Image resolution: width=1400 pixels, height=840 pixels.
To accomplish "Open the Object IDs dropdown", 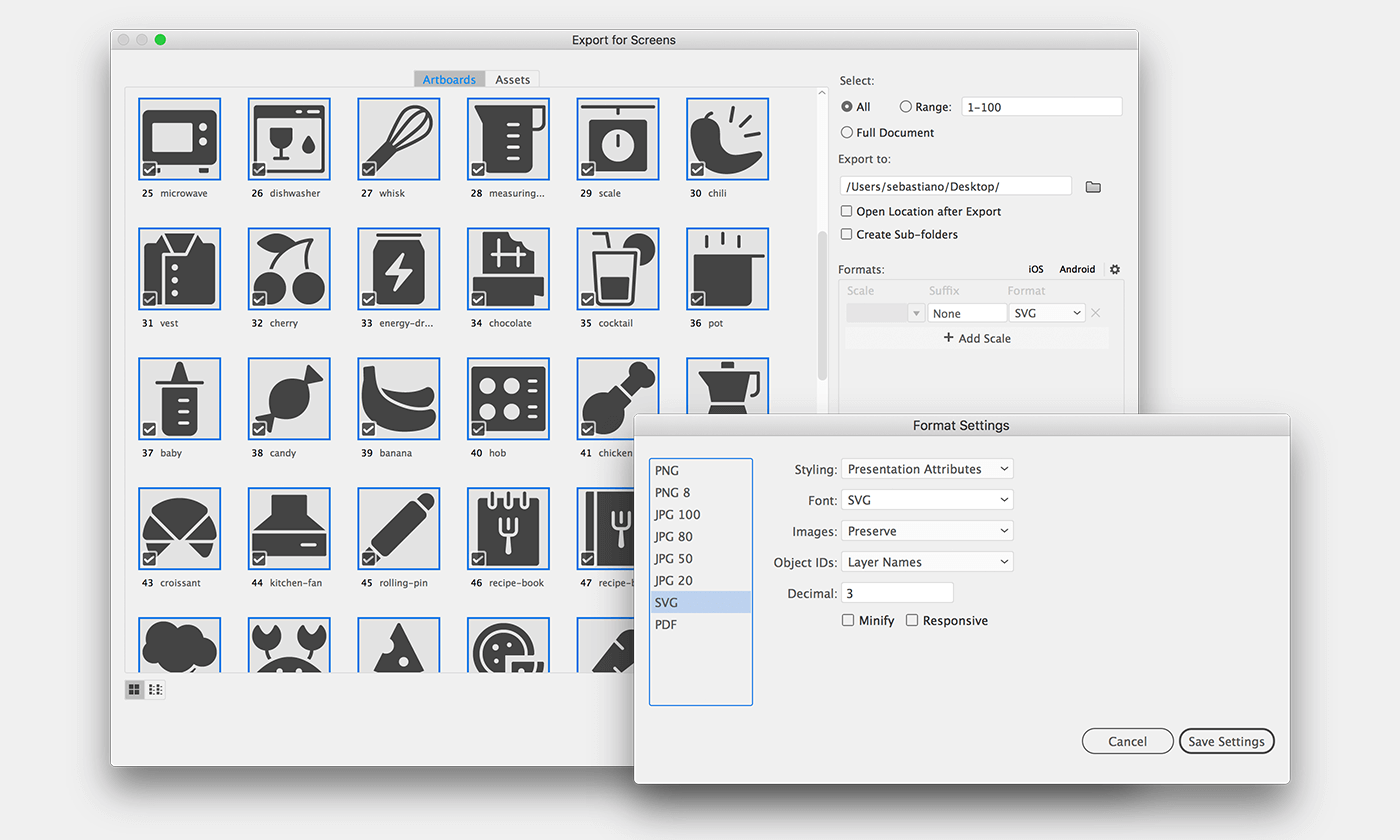I will [926, 561].
